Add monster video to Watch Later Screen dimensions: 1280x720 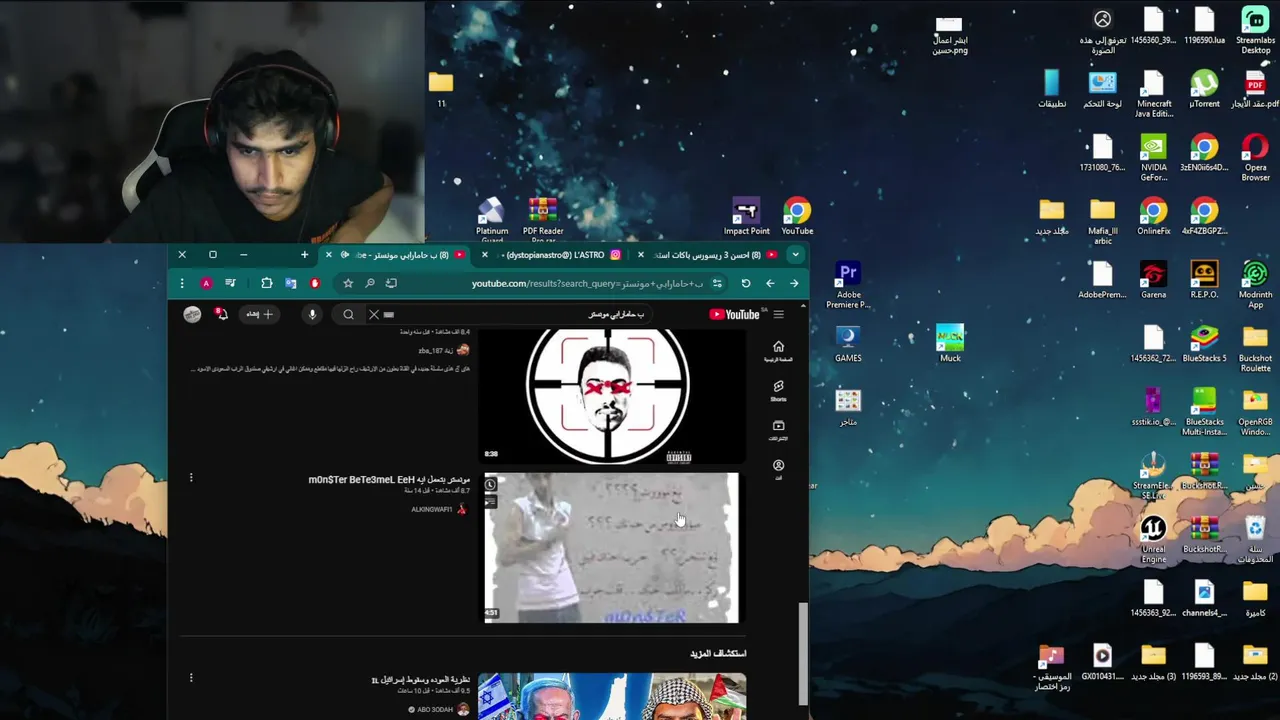[x=490, y=485]
